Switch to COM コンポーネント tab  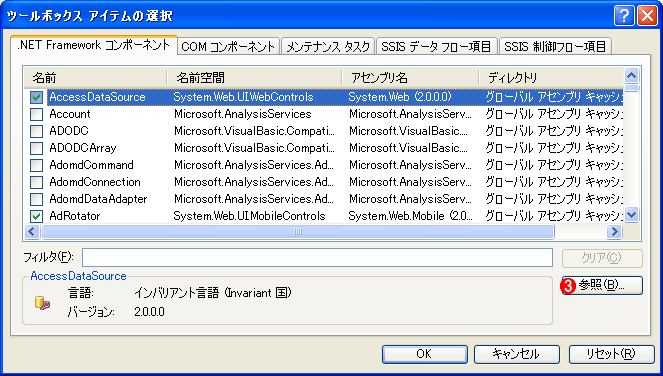(x=228, y=46)
